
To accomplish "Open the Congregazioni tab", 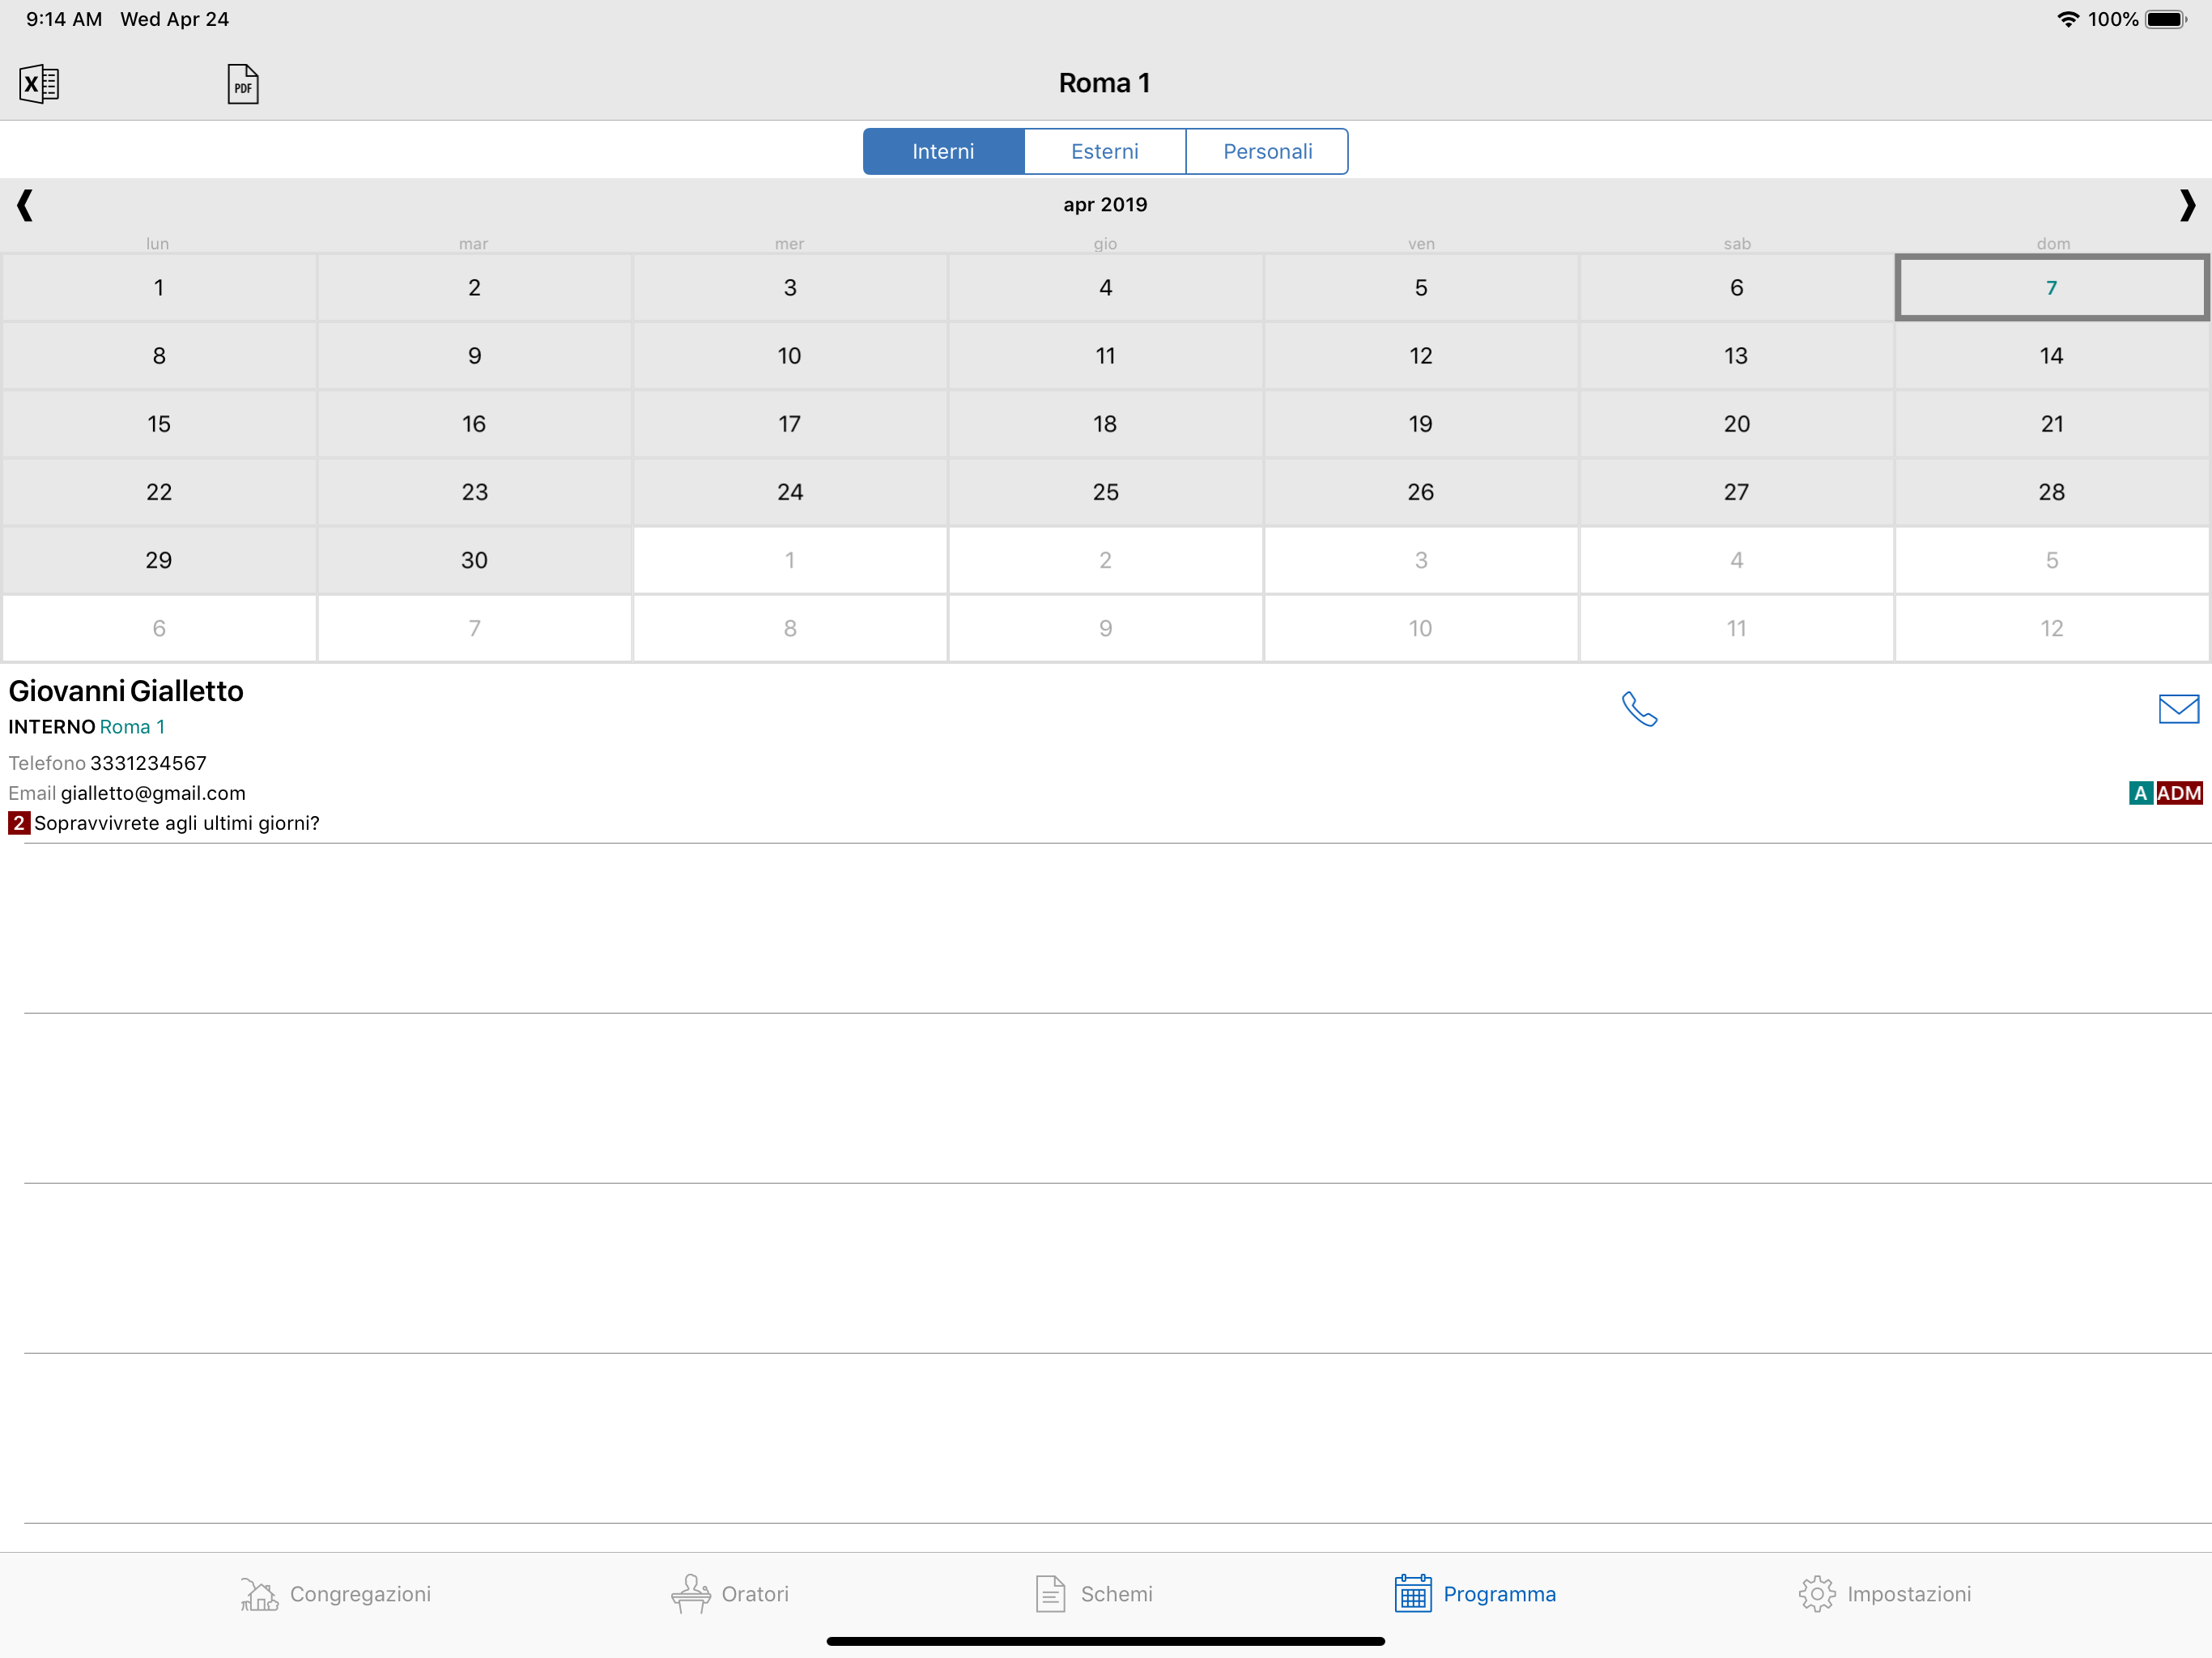I will [336, 1594].
